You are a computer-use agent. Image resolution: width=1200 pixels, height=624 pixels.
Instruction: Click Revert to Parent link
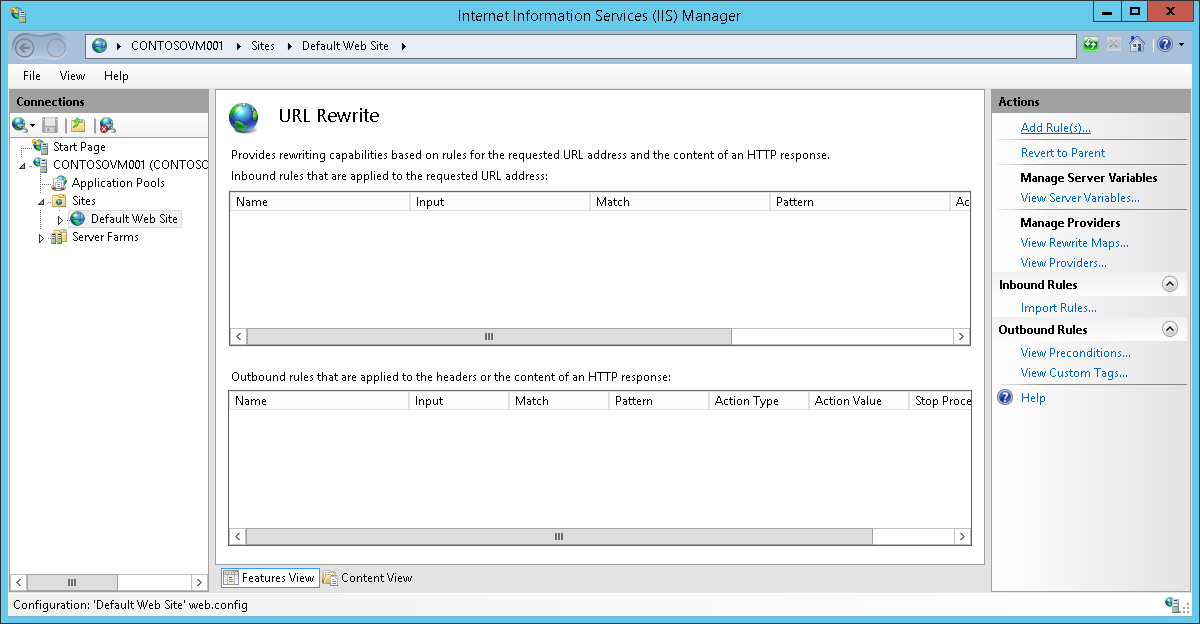[1063, 153]
